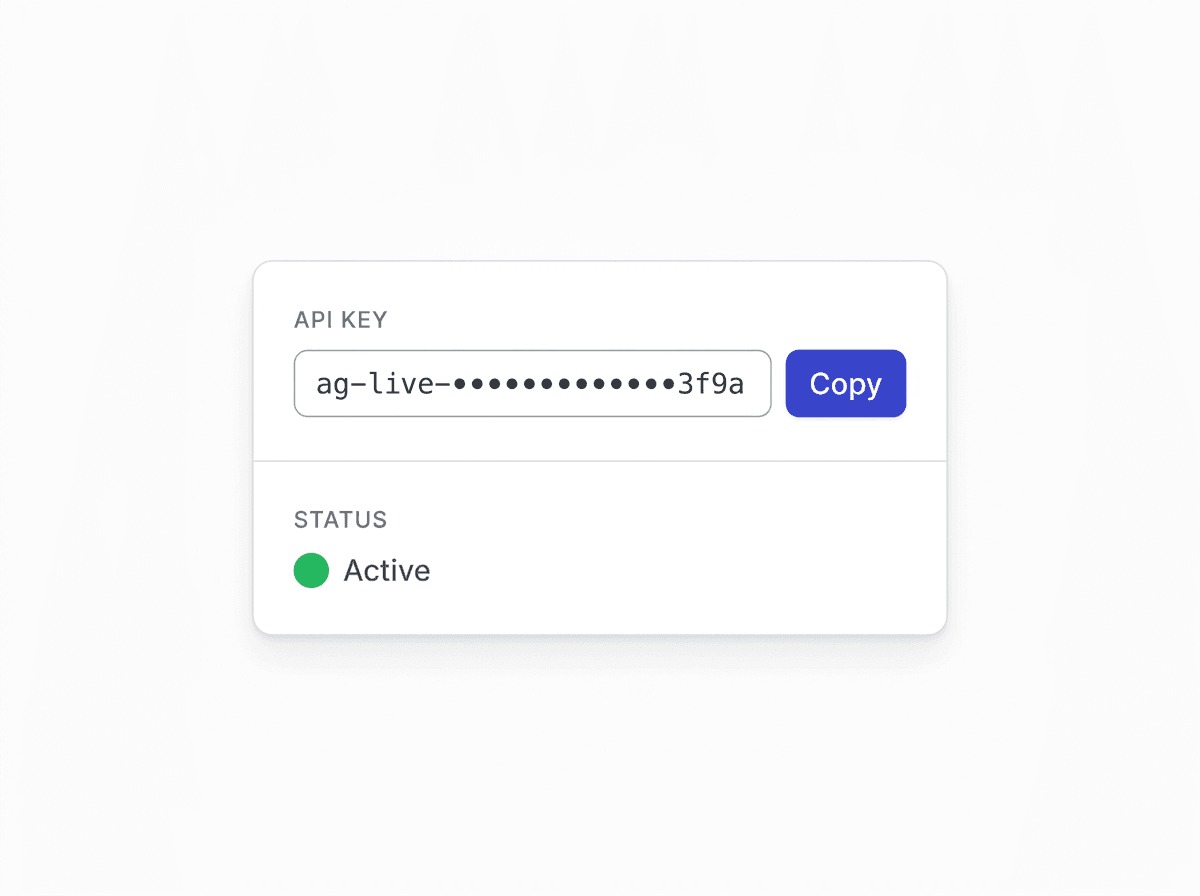Click the blue Copy button
The image size is (1200, 896).
click(x=845, y=383)
